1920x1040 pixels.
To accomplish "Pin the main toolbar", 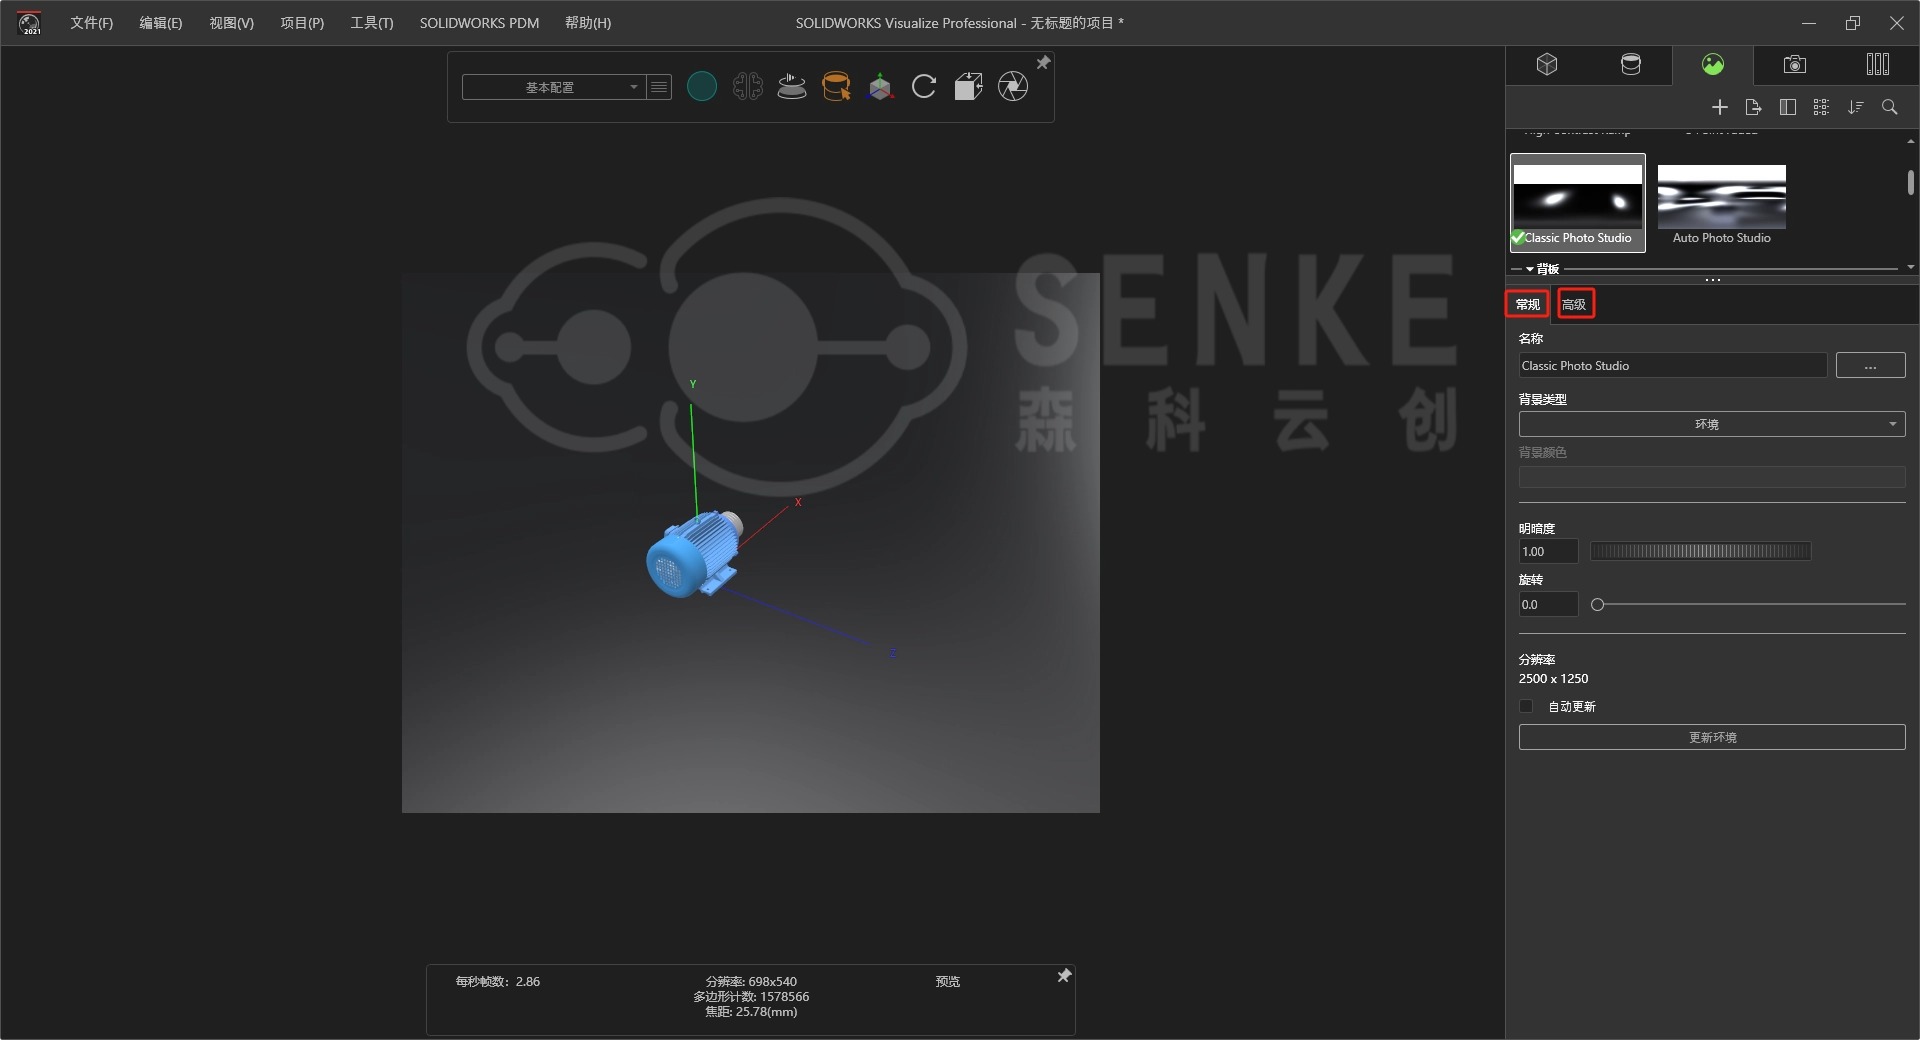I will click(1043, 63).
